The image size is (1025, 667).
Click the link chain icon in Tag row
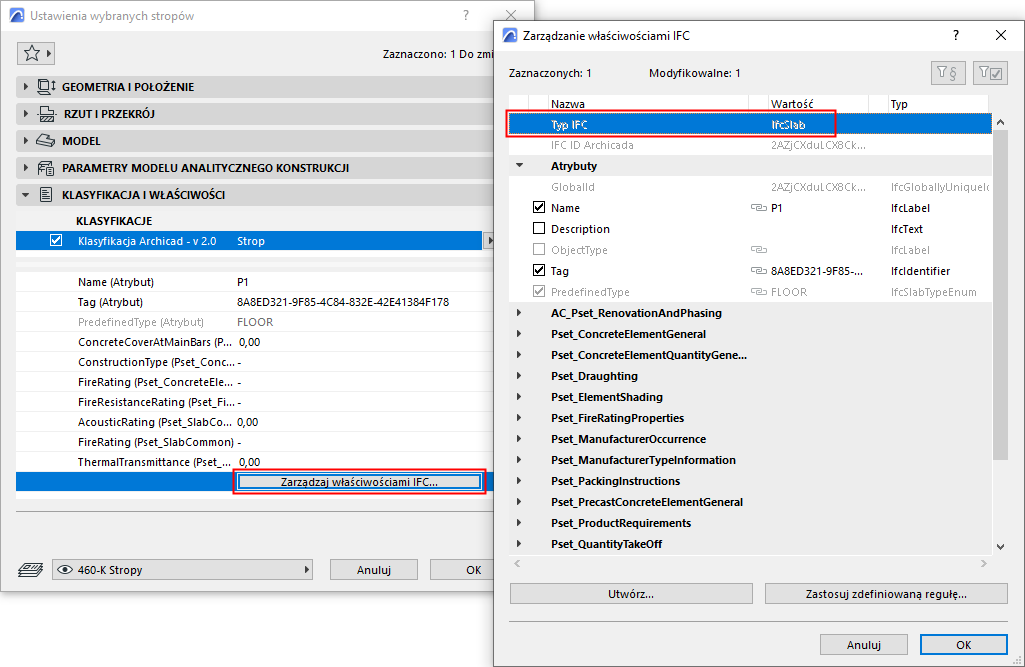point(758,271)
